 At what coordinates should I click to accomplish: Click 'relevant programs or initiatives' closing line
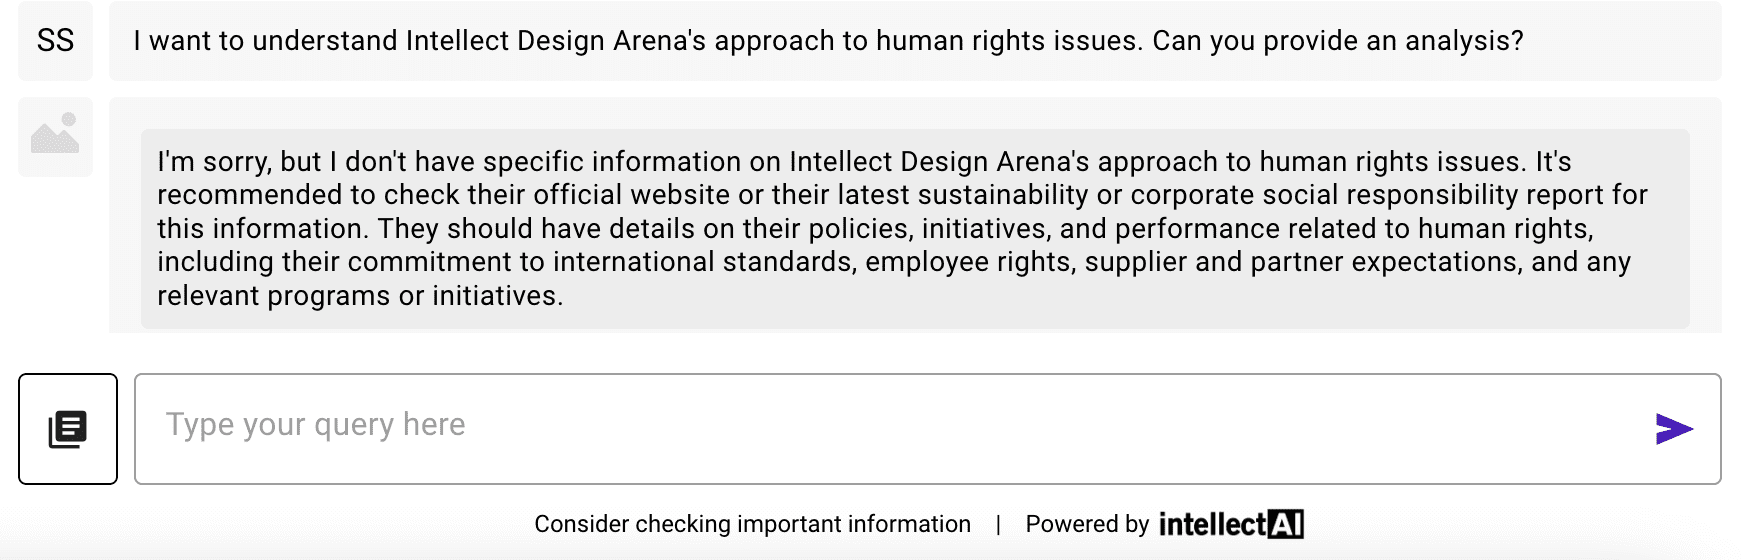click(x=360, y=296)
